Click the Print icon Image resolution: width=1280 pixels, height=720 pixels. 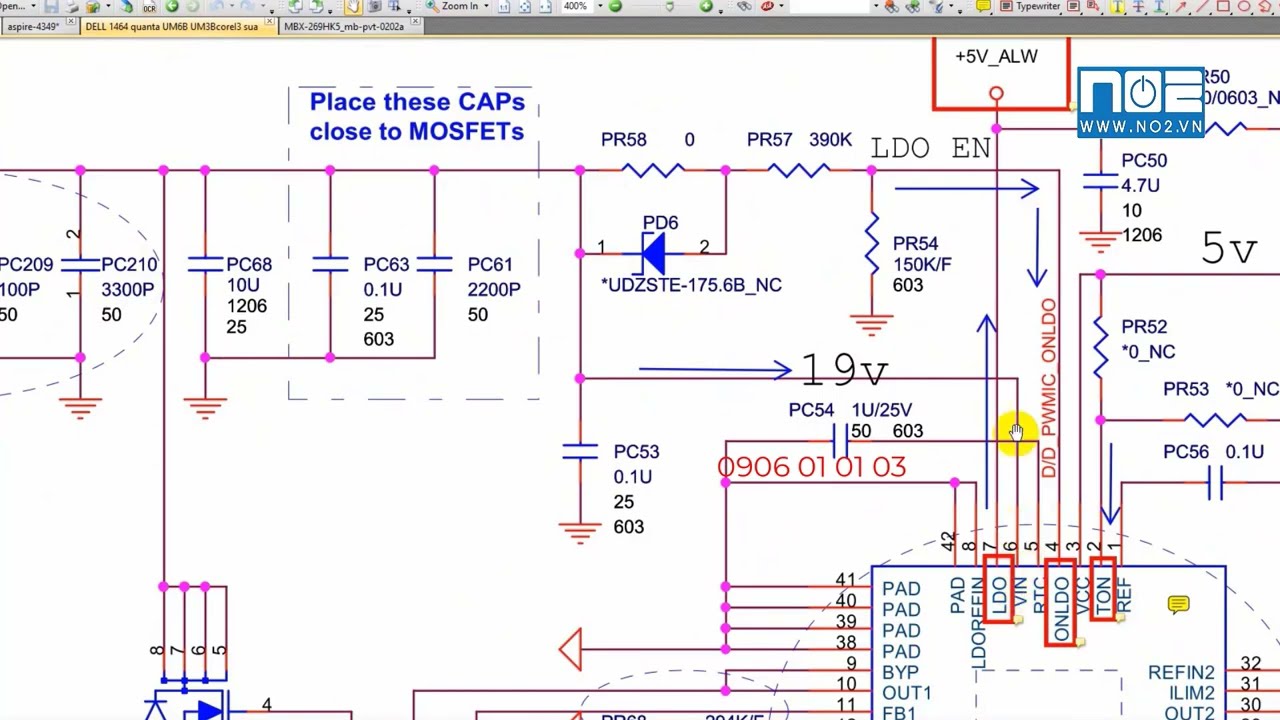73,6
